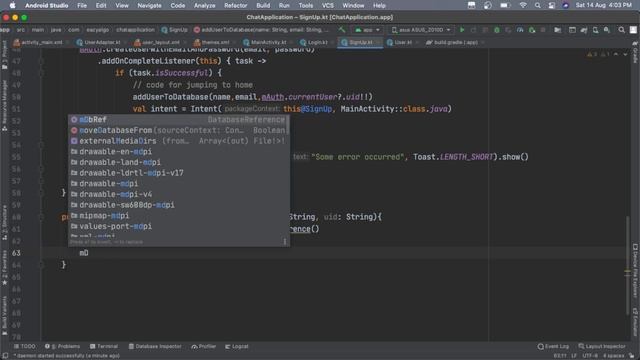Open the asus ASUS_Z010D device dropdown
This screenshot has height=360, width=640.
point(421,30)
